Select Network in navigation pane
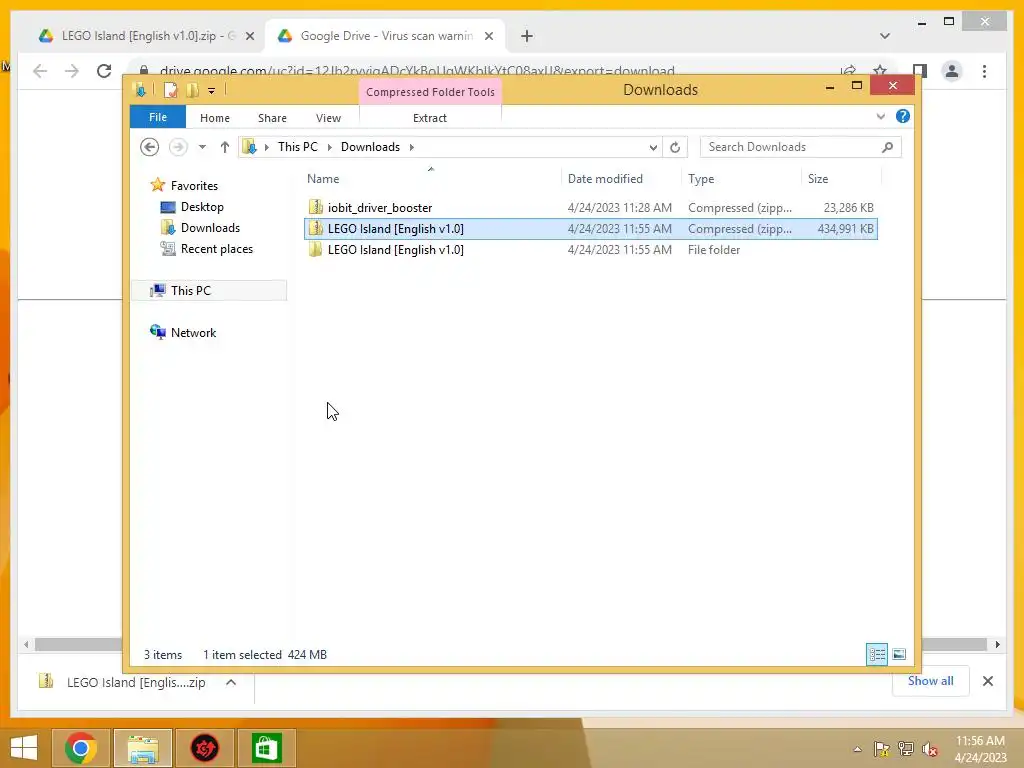Screen dimensions: 1024x768 point(183,332)
